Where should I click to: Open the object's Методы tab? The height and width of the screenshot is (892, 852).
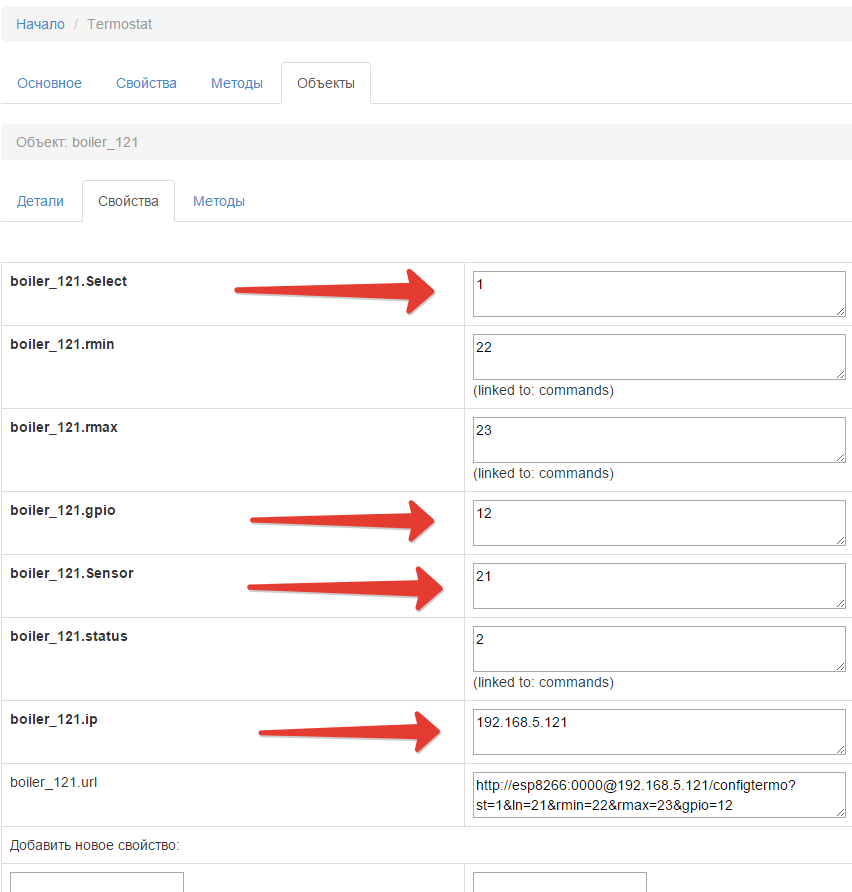coord(219,201)
